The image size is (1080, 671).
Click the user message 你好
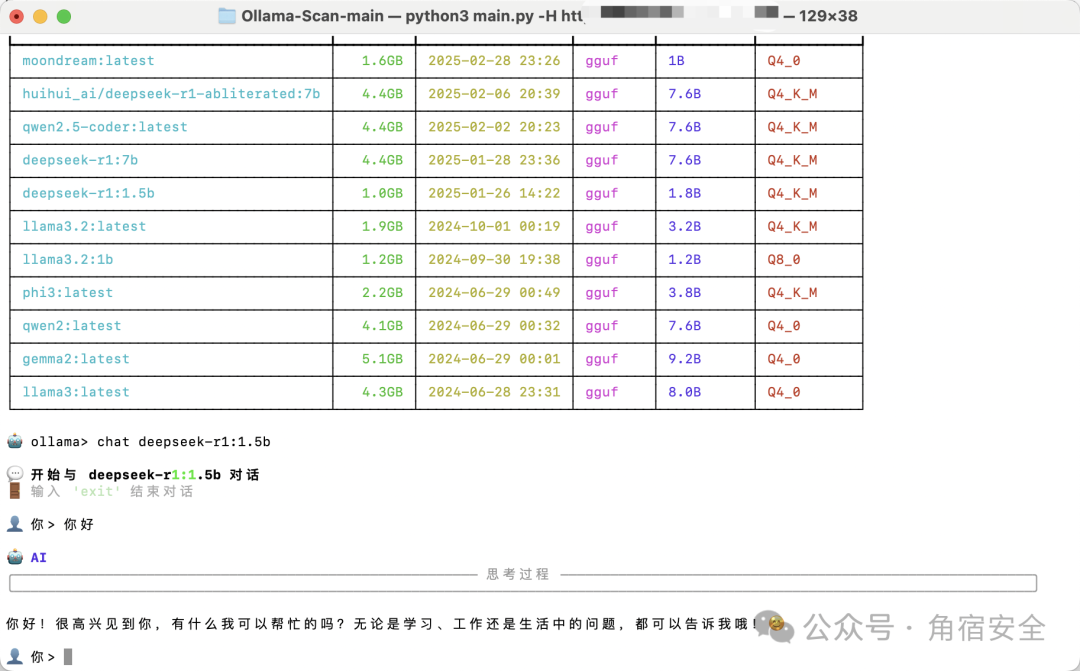pos(79,524)
